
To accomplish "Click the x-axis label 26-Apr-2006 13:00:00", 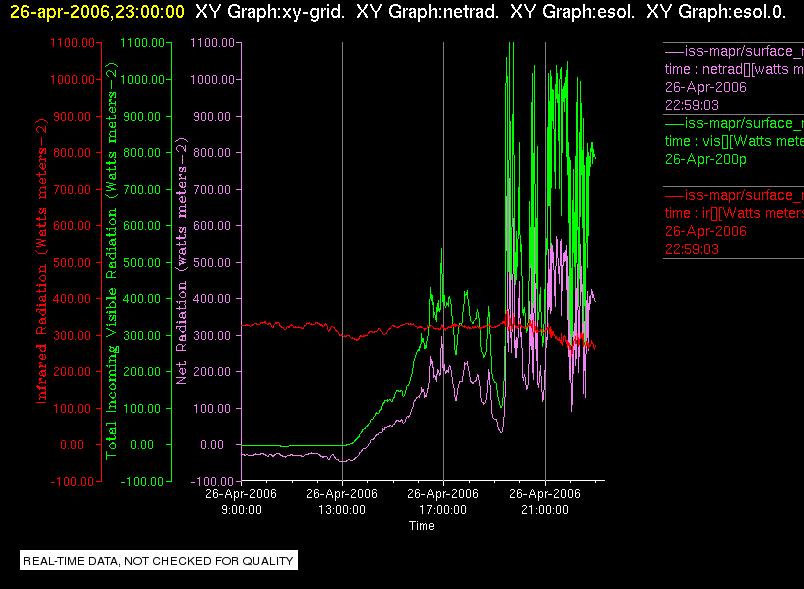I will [342, 501].
